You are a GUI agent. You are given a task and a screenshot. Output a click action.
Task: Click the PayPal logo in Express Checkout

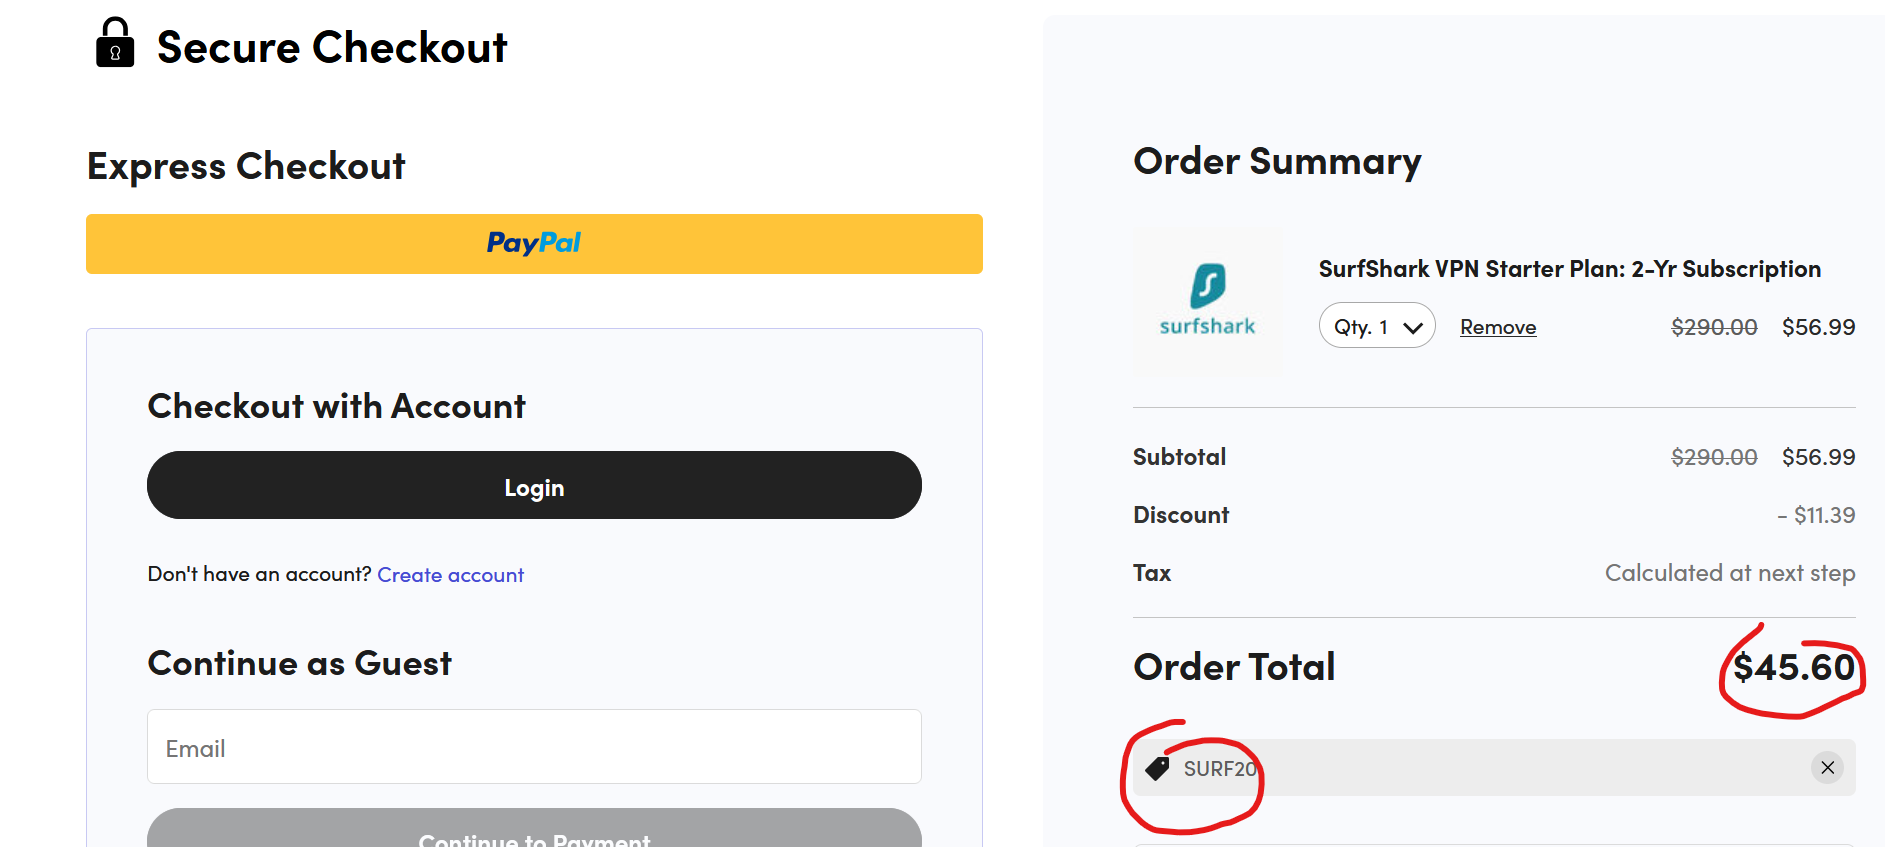pyautogui.click(x=533, y=243)
